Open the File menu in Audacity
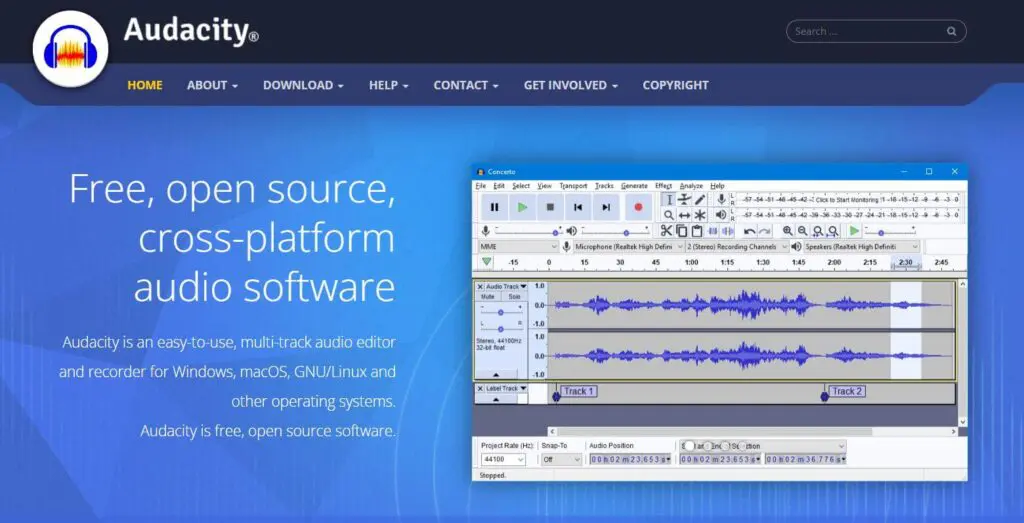This screenshot has height=523, width=1024. [481, 186]
